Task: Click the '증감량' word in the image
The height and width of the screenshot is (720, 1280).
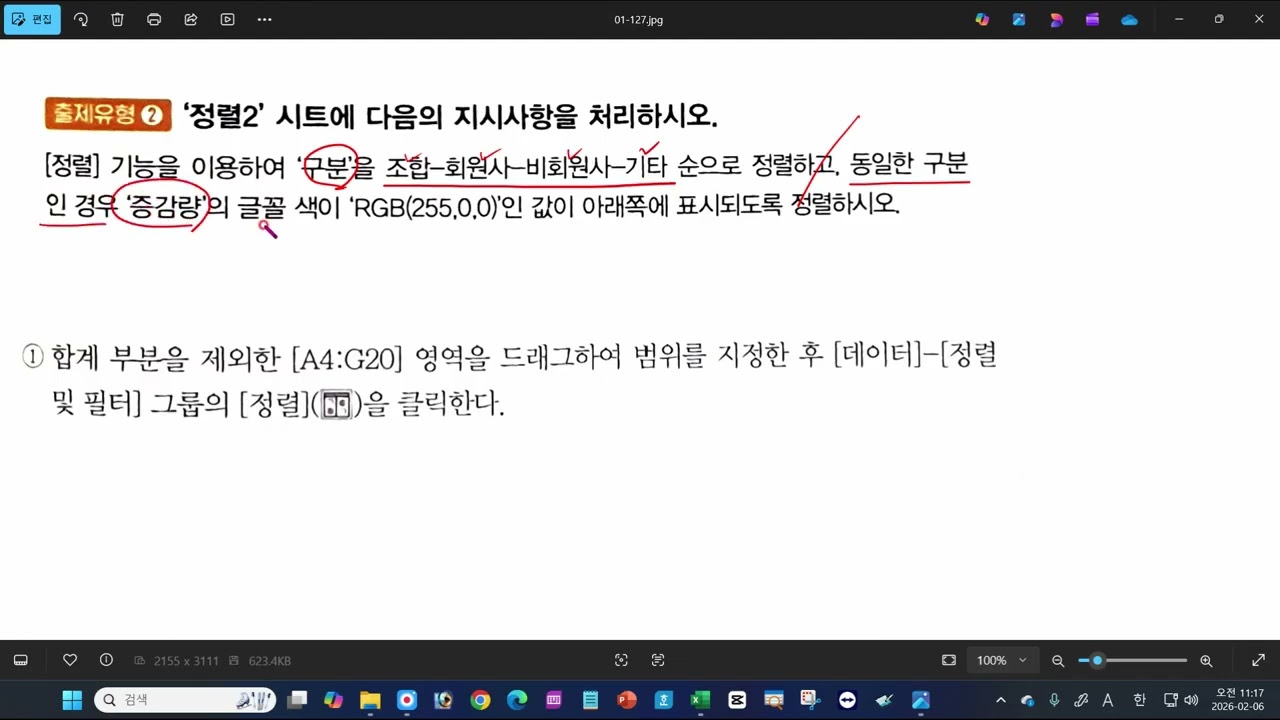Action: coord(168,206)
